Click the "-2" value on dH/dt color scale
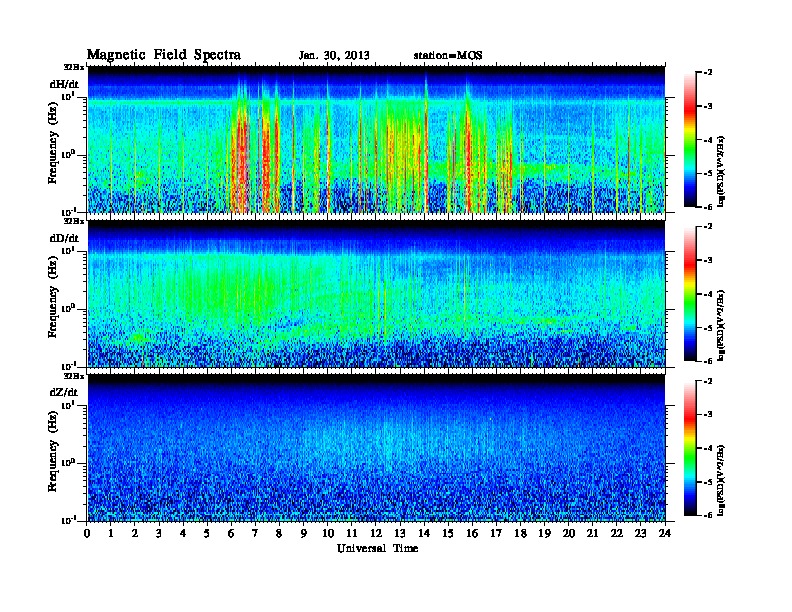The height and width of the screenshot is (612, 792). tap(708, 73)
